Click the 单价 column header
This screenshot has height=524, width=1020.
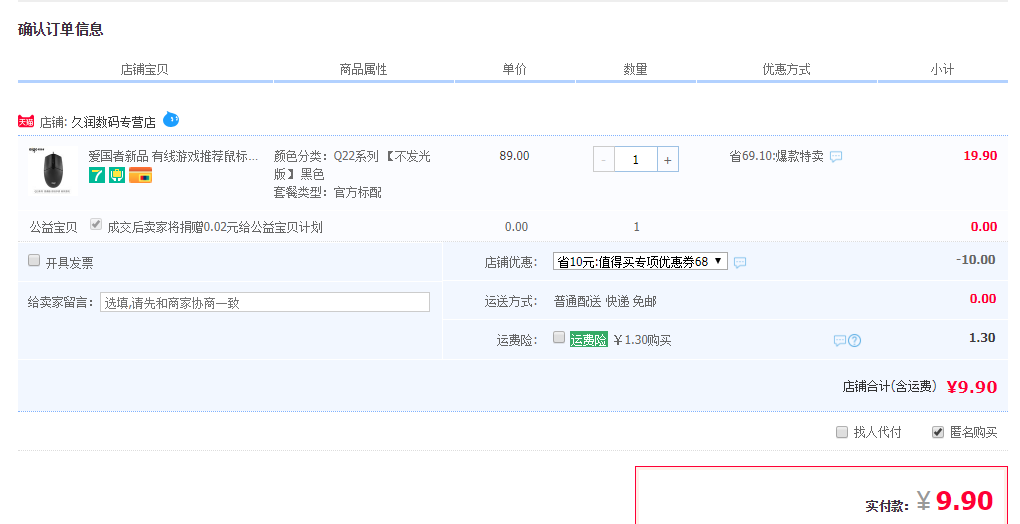[x=514, y=70]
